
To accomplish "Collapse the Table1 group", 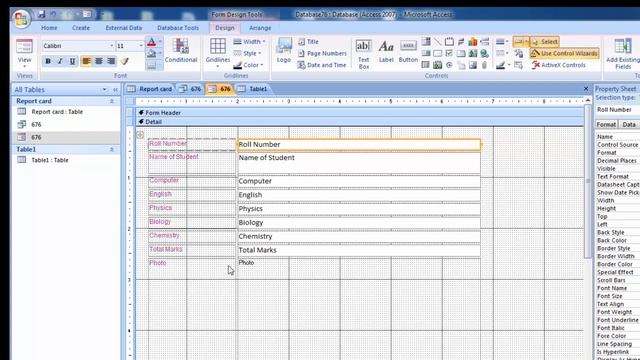I will click(x=111, y=149).
